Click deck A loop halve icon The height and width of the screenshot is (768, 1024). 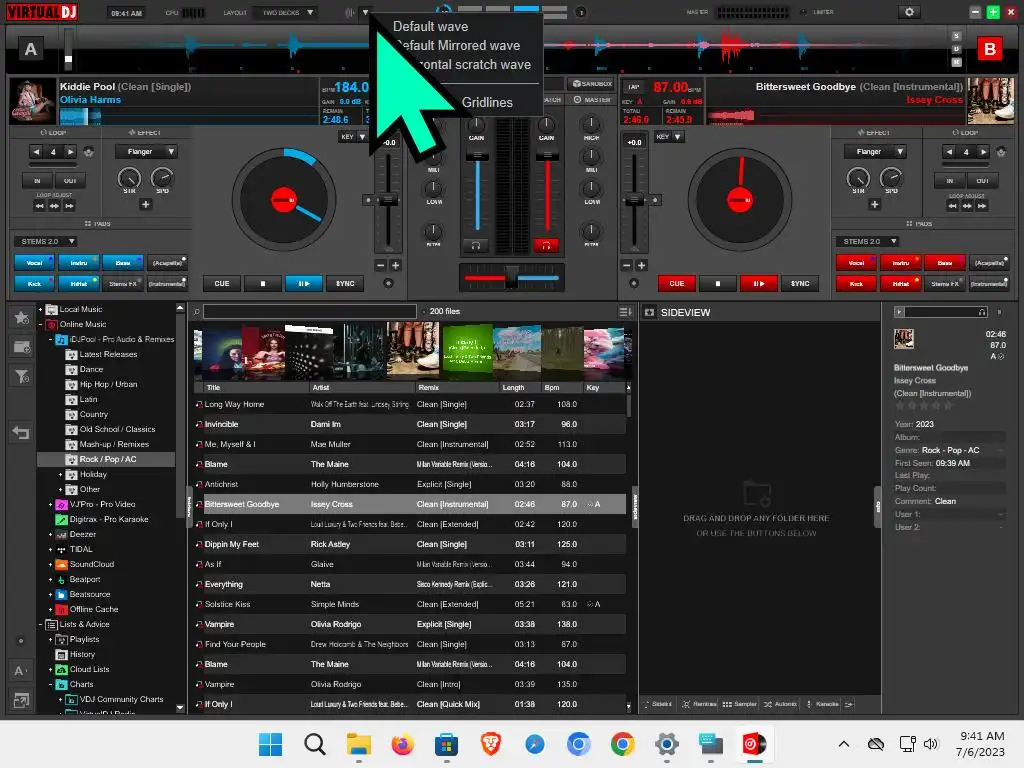pos(37,152)
